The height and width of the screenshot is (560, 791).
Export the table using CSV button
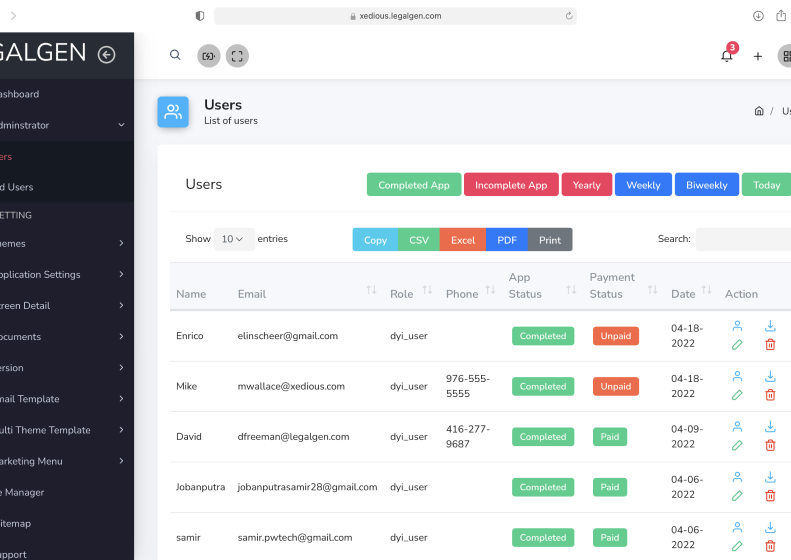[418, 240]
